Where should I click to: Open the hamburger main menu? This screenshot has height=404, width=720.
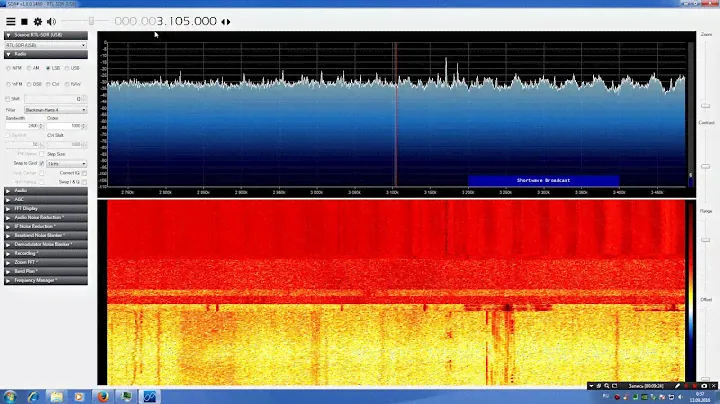[10, 21]
